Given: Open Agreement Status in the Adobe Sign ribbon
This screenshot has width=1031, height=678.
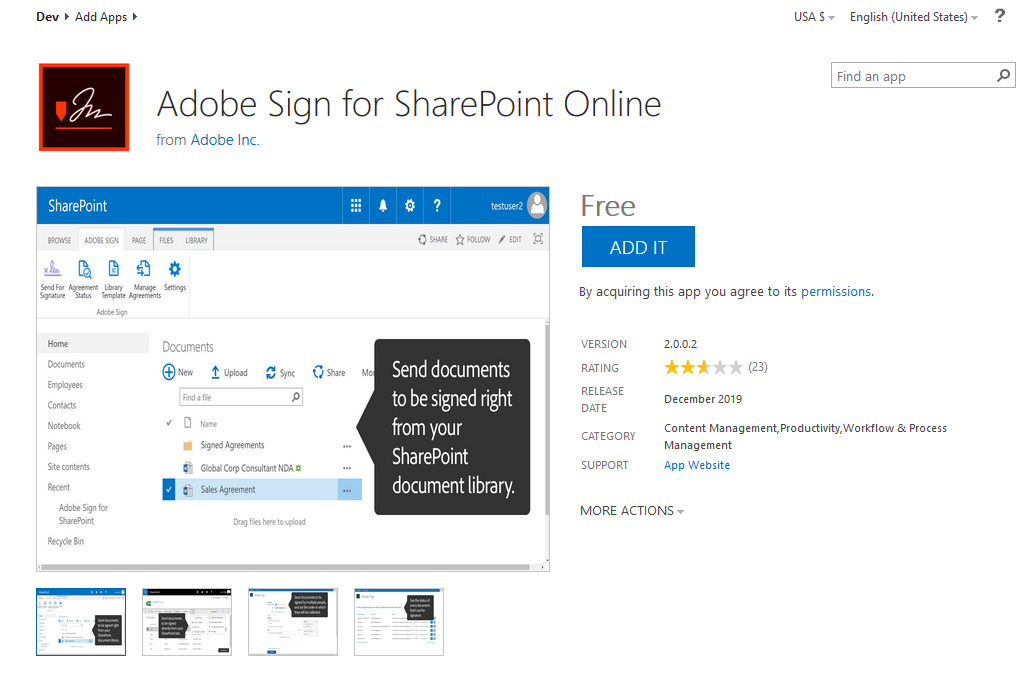Looking at the screenshot, I should click(83, 275).
